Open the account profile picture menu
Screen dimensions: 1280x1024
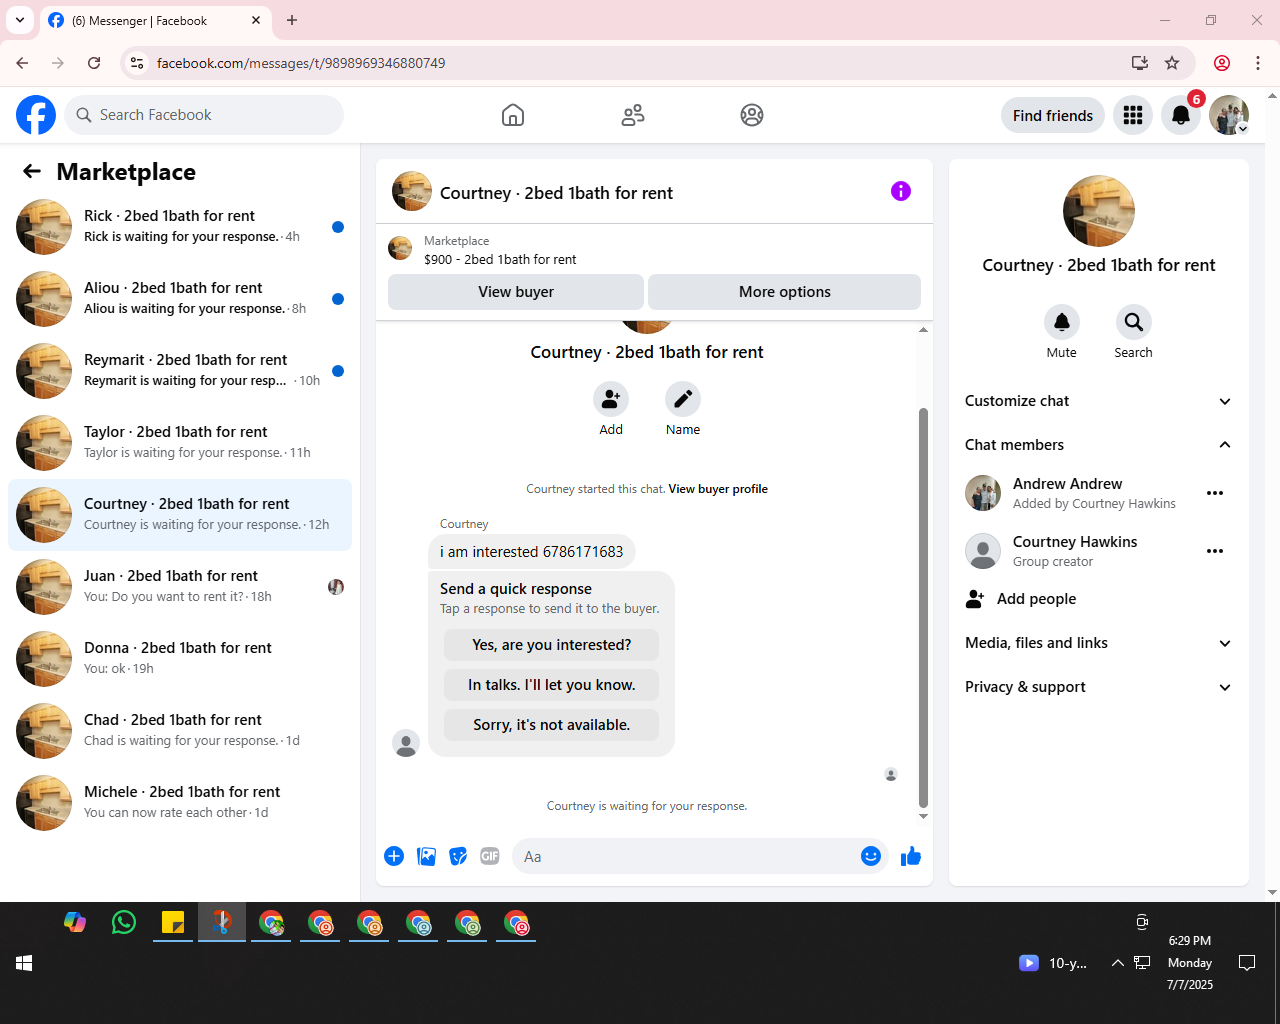click(x=1229, y=115)
